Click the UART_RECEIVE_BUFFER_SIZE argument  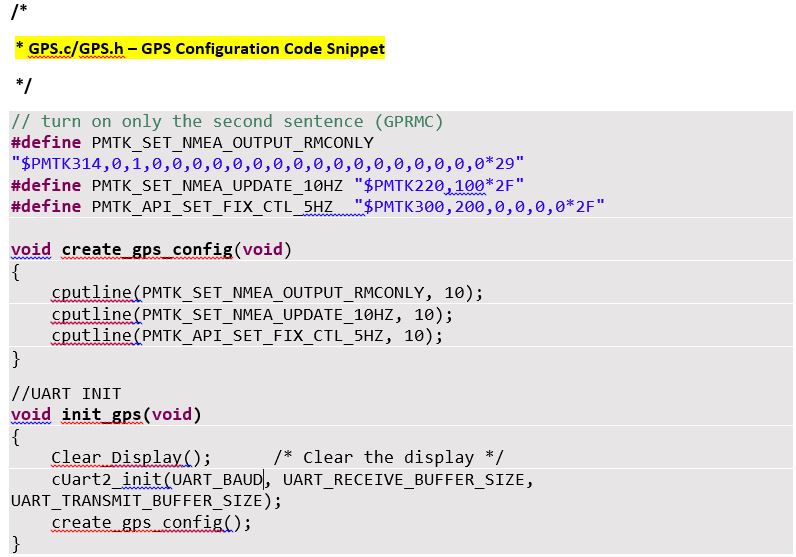[404, 479]
